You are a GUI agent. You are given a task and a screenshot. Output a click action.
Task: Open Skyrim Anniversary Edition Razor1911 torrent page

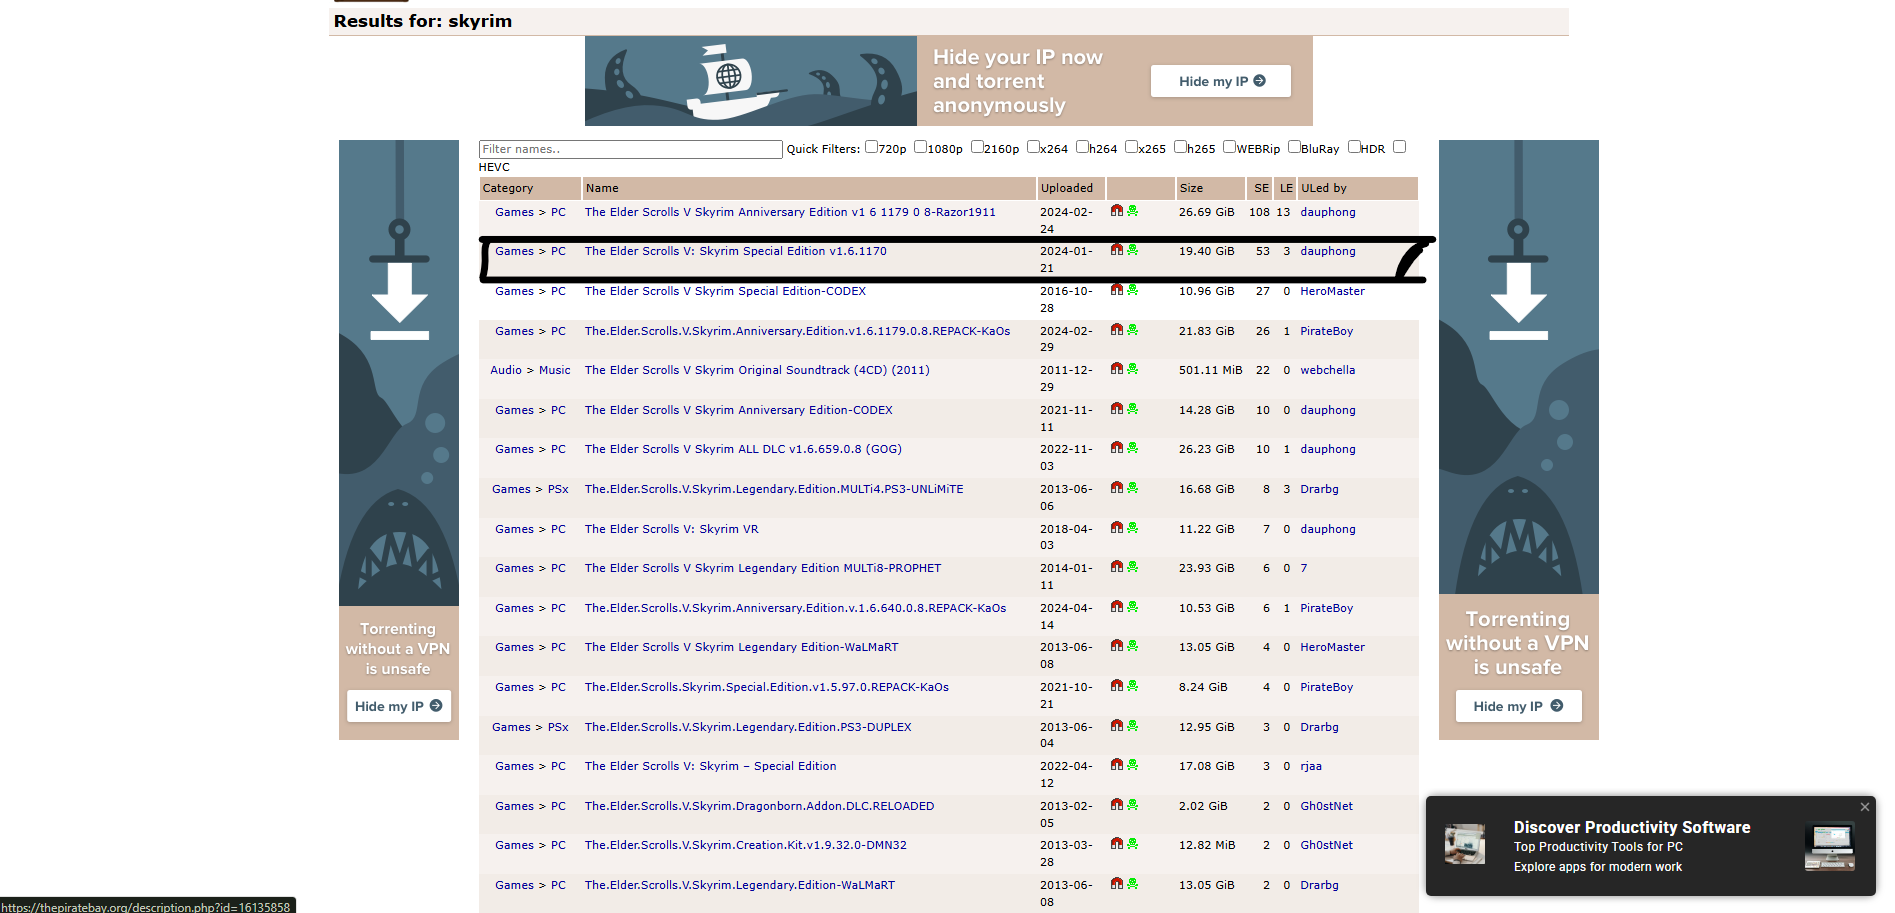[790, 212]
